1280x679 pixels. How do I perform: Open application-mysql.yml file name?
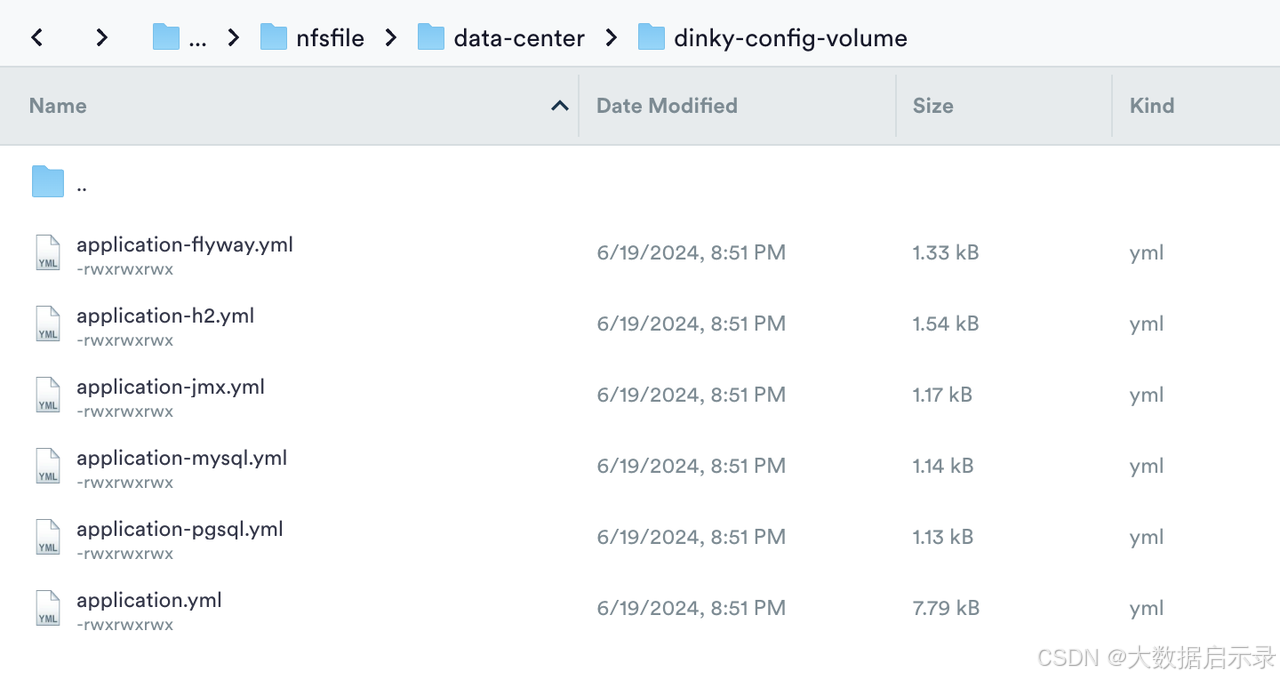coord(182,458)
